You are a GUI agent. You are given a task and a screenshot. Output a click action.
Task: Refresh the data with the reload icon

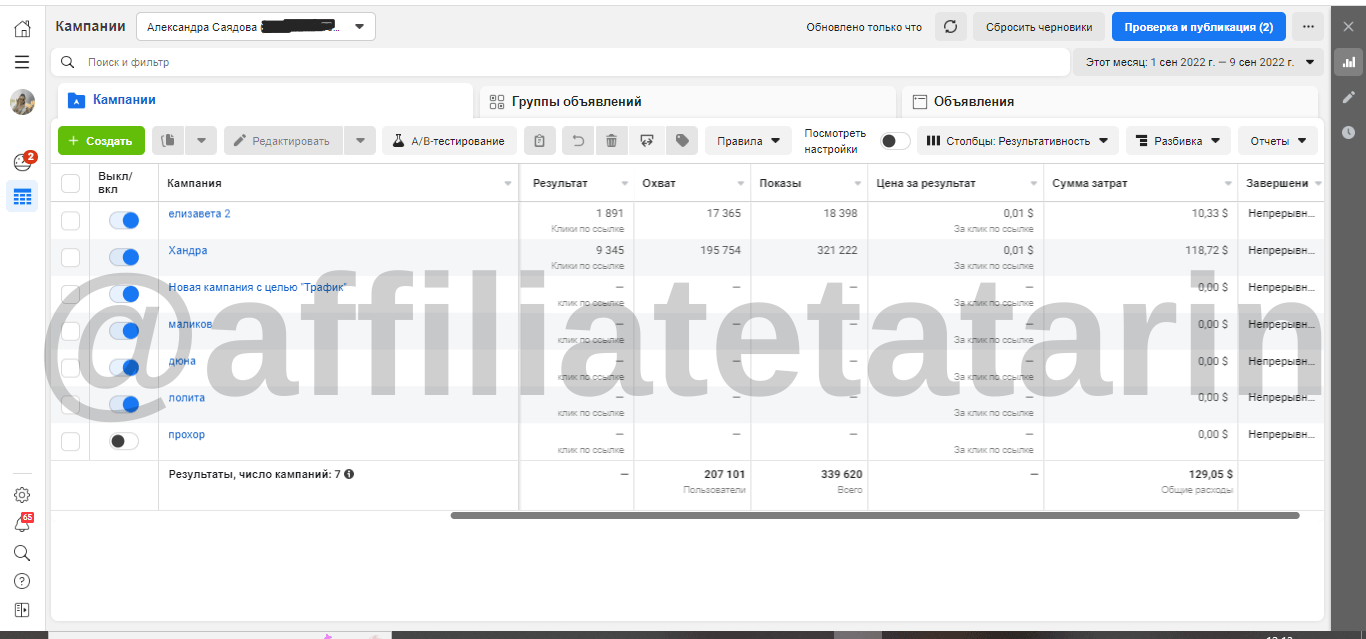tap(950, 27)
